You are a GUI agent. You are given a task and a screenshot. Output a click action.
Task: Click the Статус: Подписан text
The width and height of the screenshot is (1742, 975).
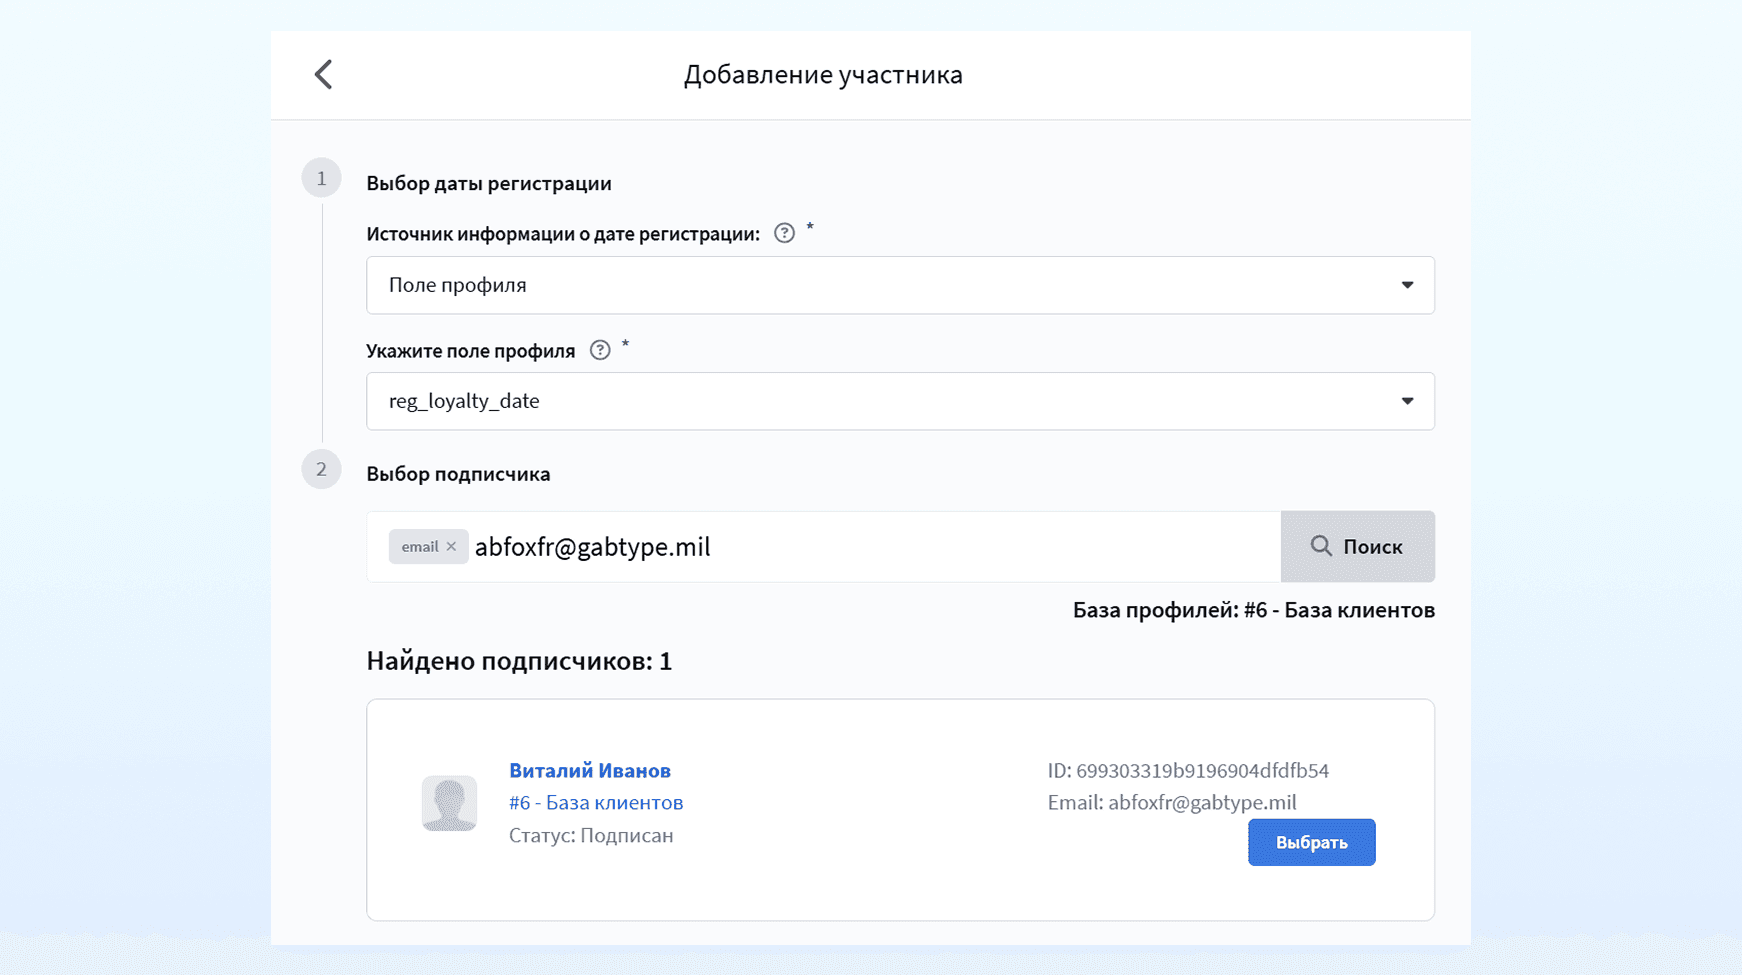[591, 835]
